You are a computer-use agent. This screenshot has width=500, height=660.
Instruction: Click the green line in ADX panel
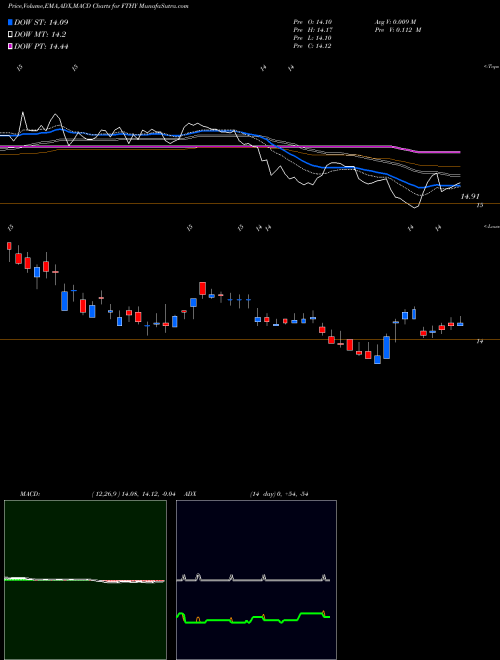[219, 621]
